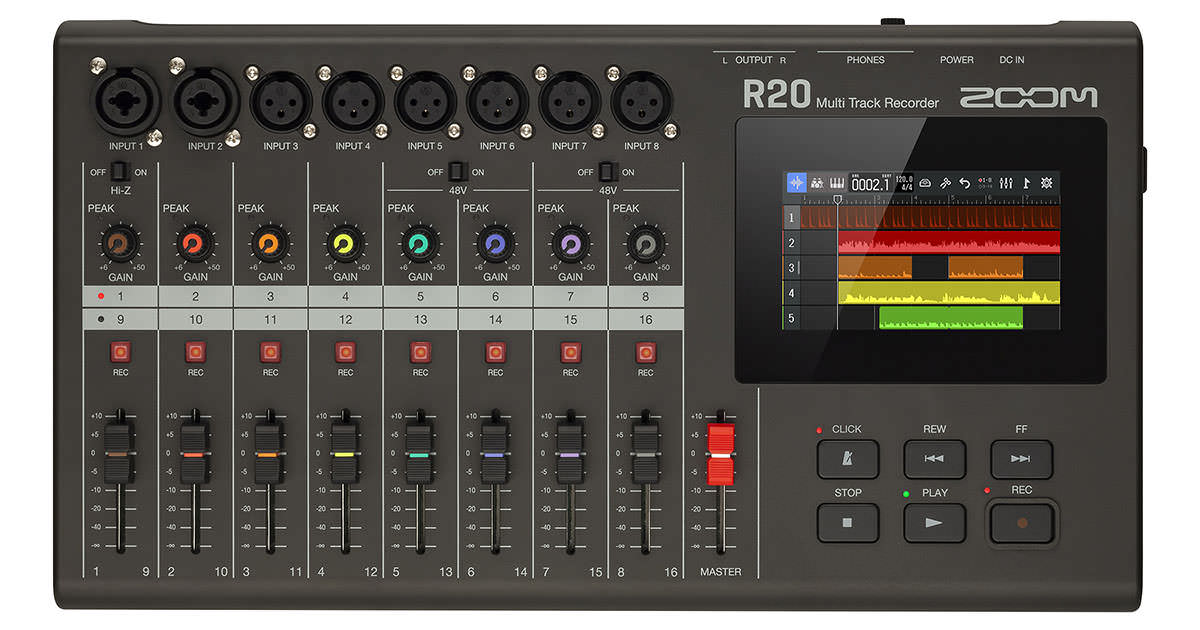Tap the 0002.1 counter display
Viewport: 1200px width, 630px height.
(870, 183)
